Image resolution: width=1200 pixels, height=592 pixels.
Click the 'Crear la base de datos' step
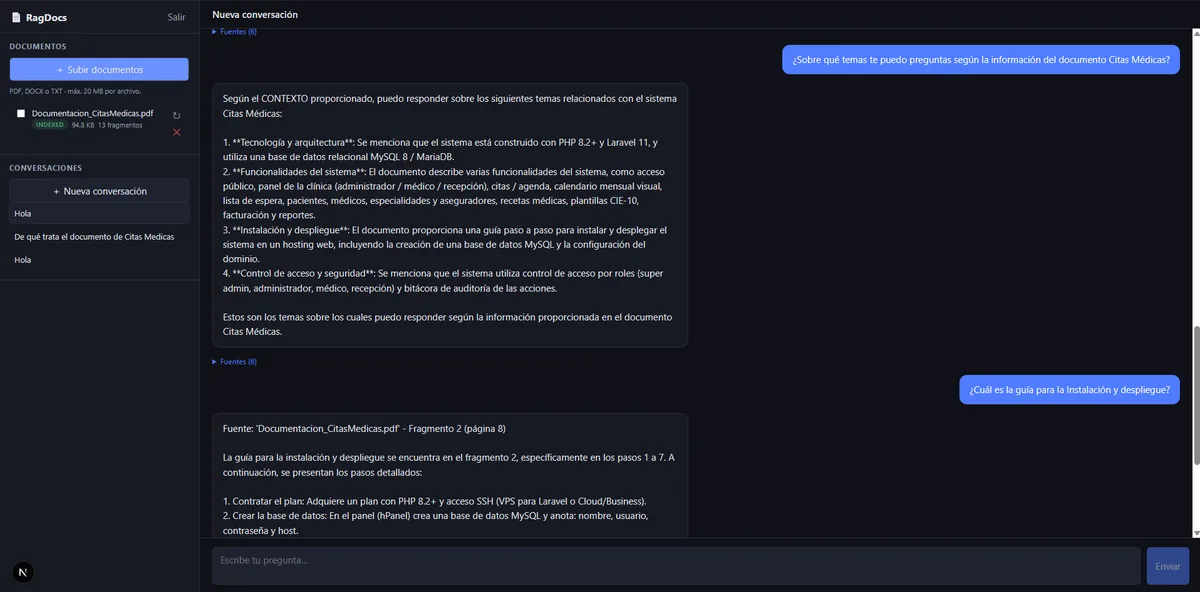(436, 523)
